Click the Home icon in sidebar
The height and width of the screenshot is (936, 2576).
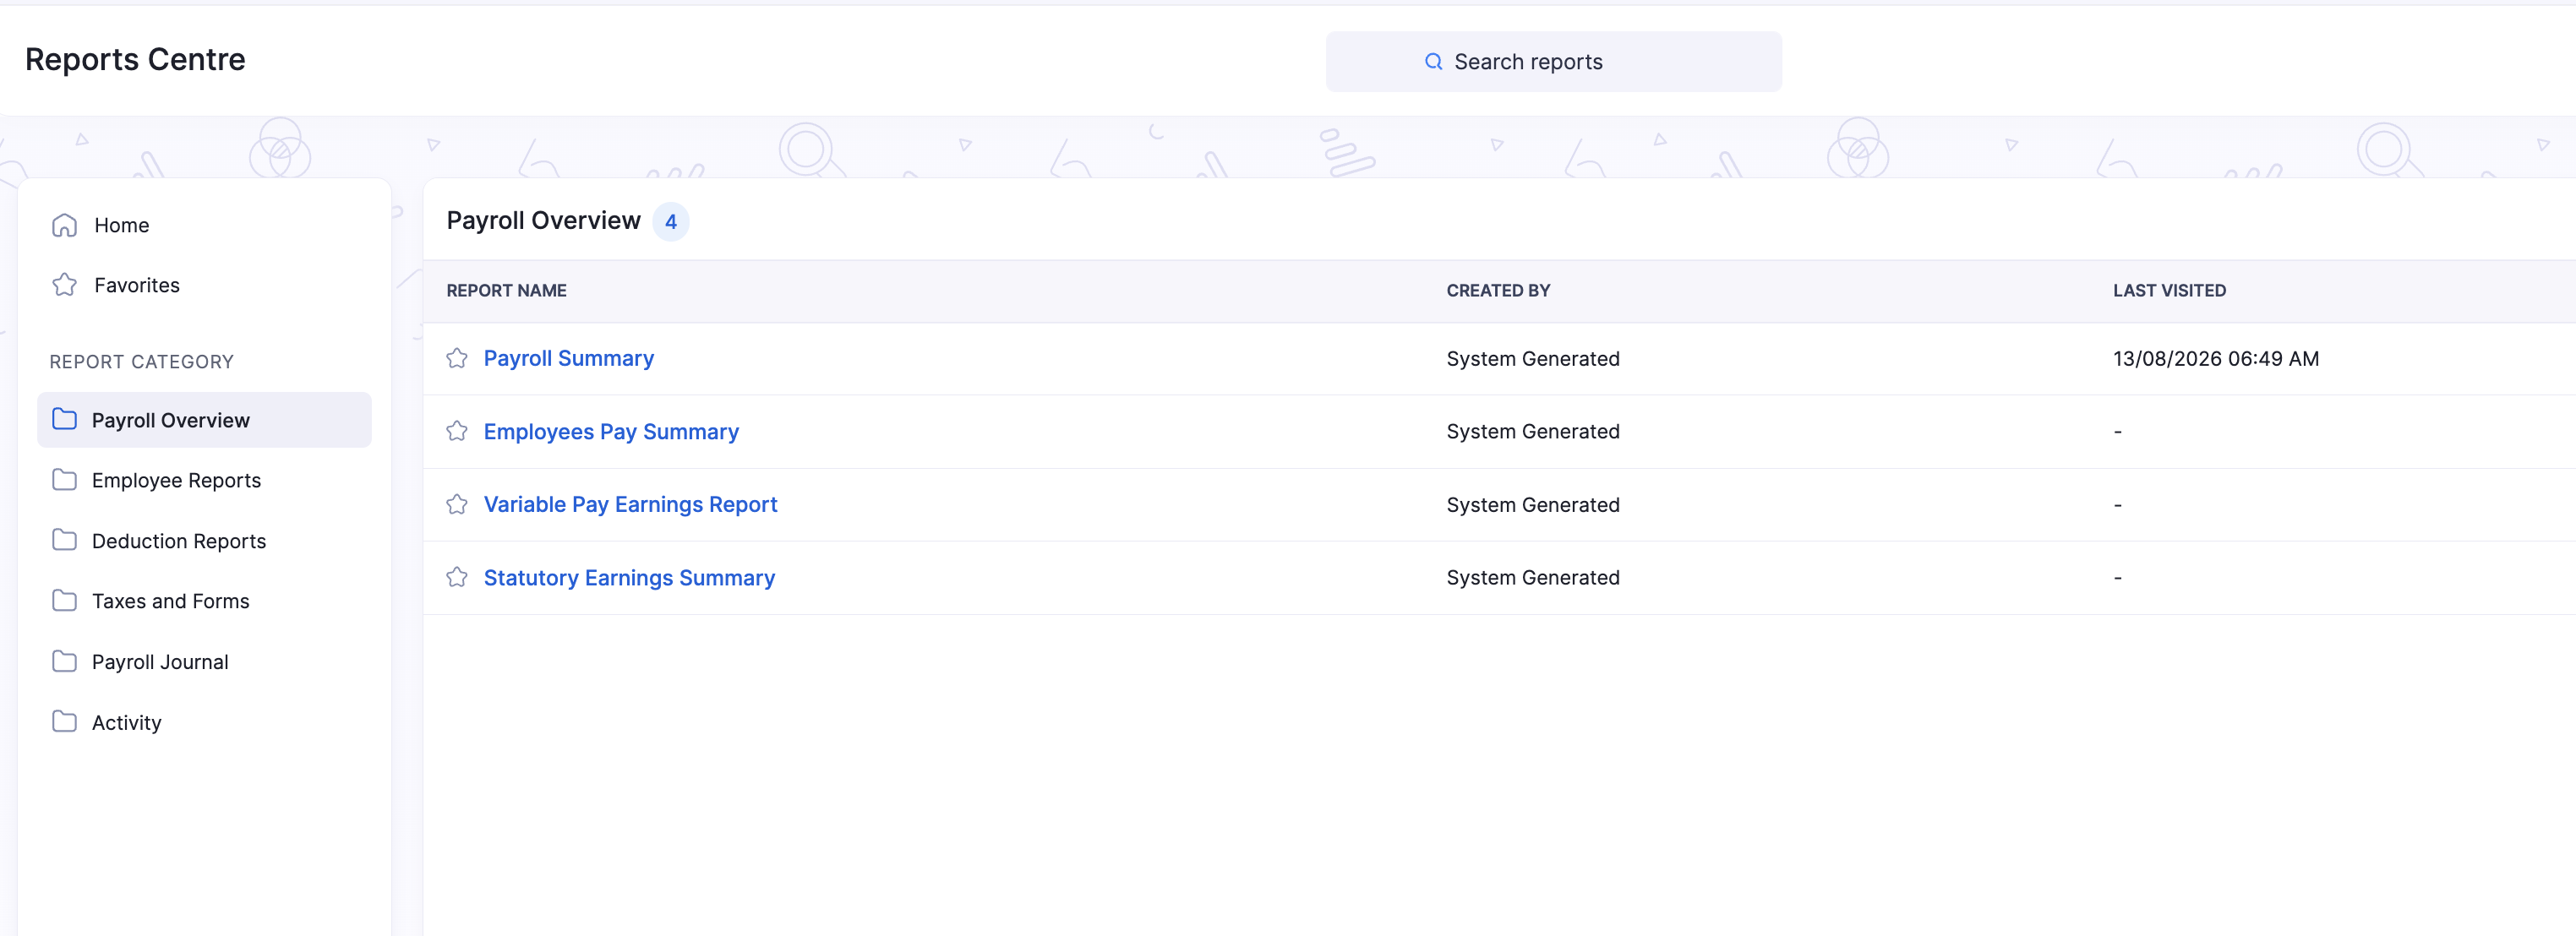pyautogui.click(x=64, y=225)
